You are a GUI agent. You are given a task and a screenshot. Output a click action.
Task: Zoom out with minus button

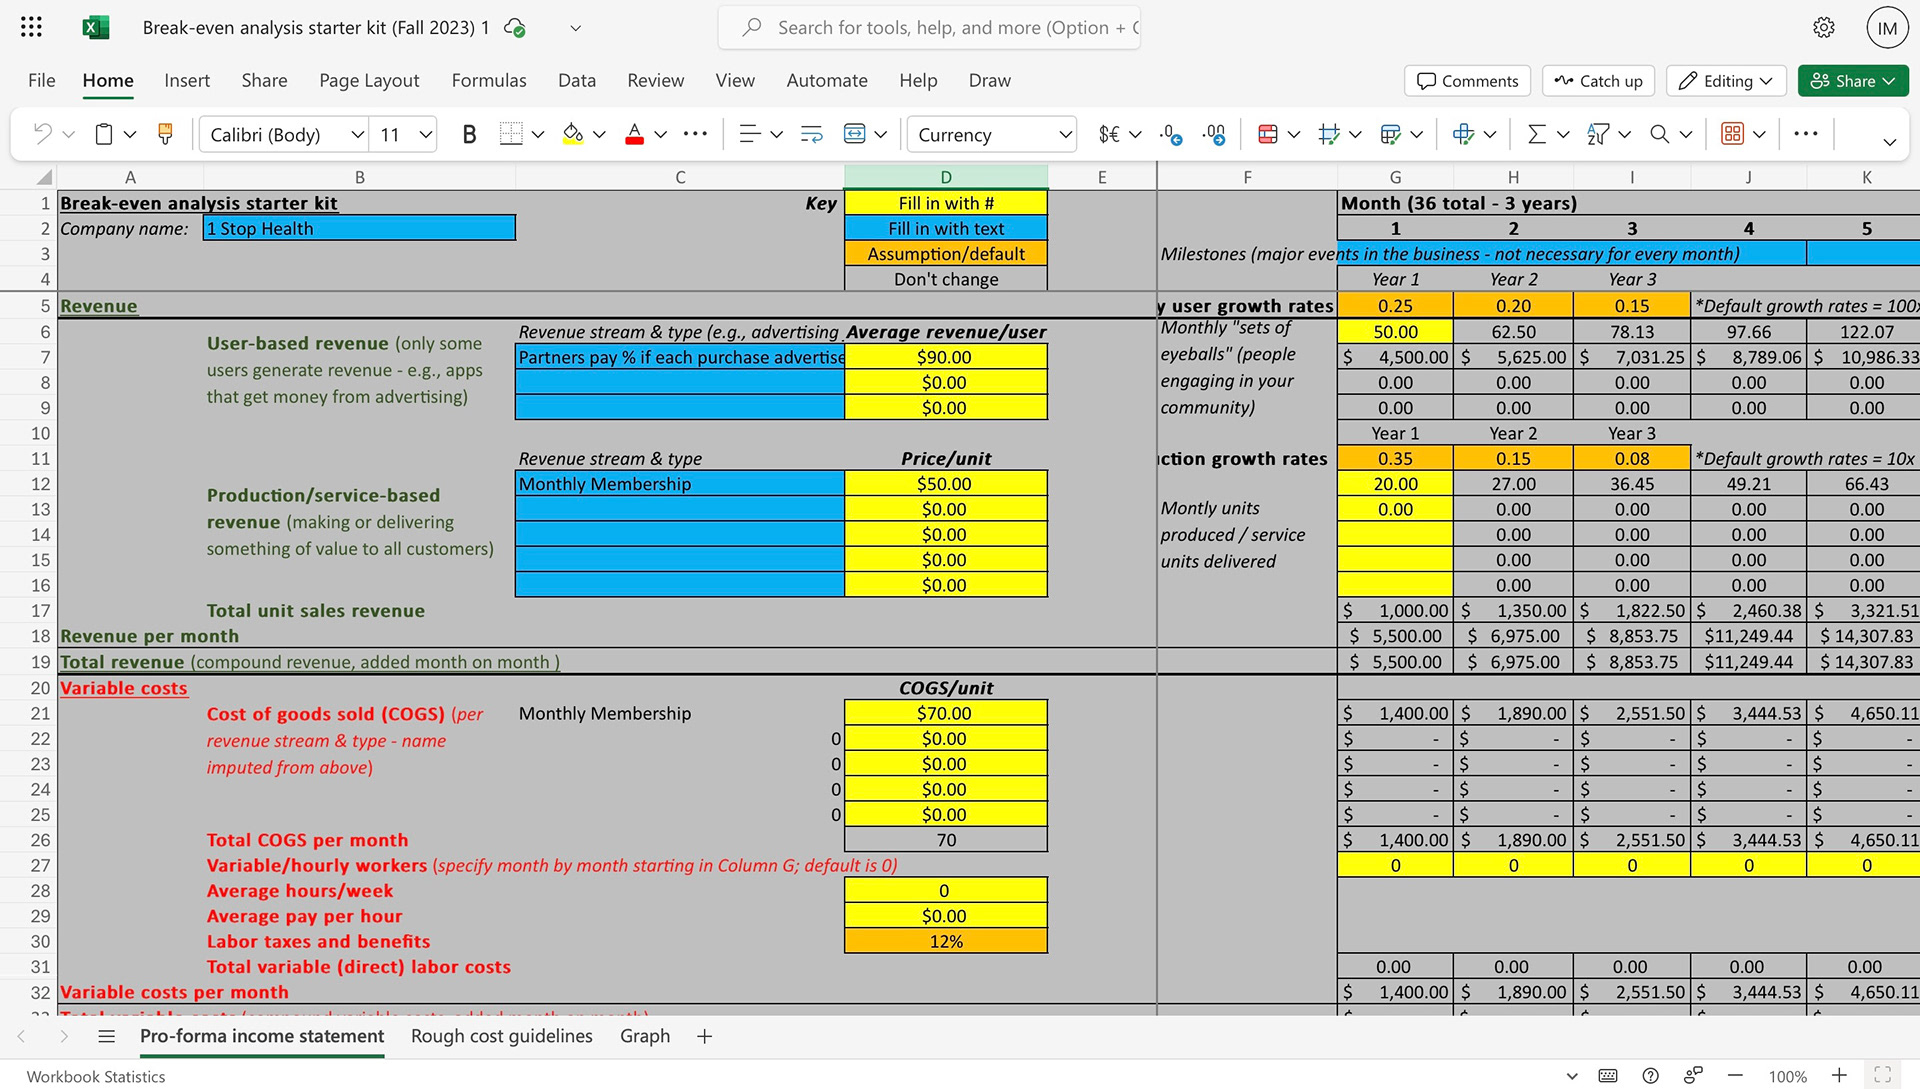(x=1735, y=1076)
